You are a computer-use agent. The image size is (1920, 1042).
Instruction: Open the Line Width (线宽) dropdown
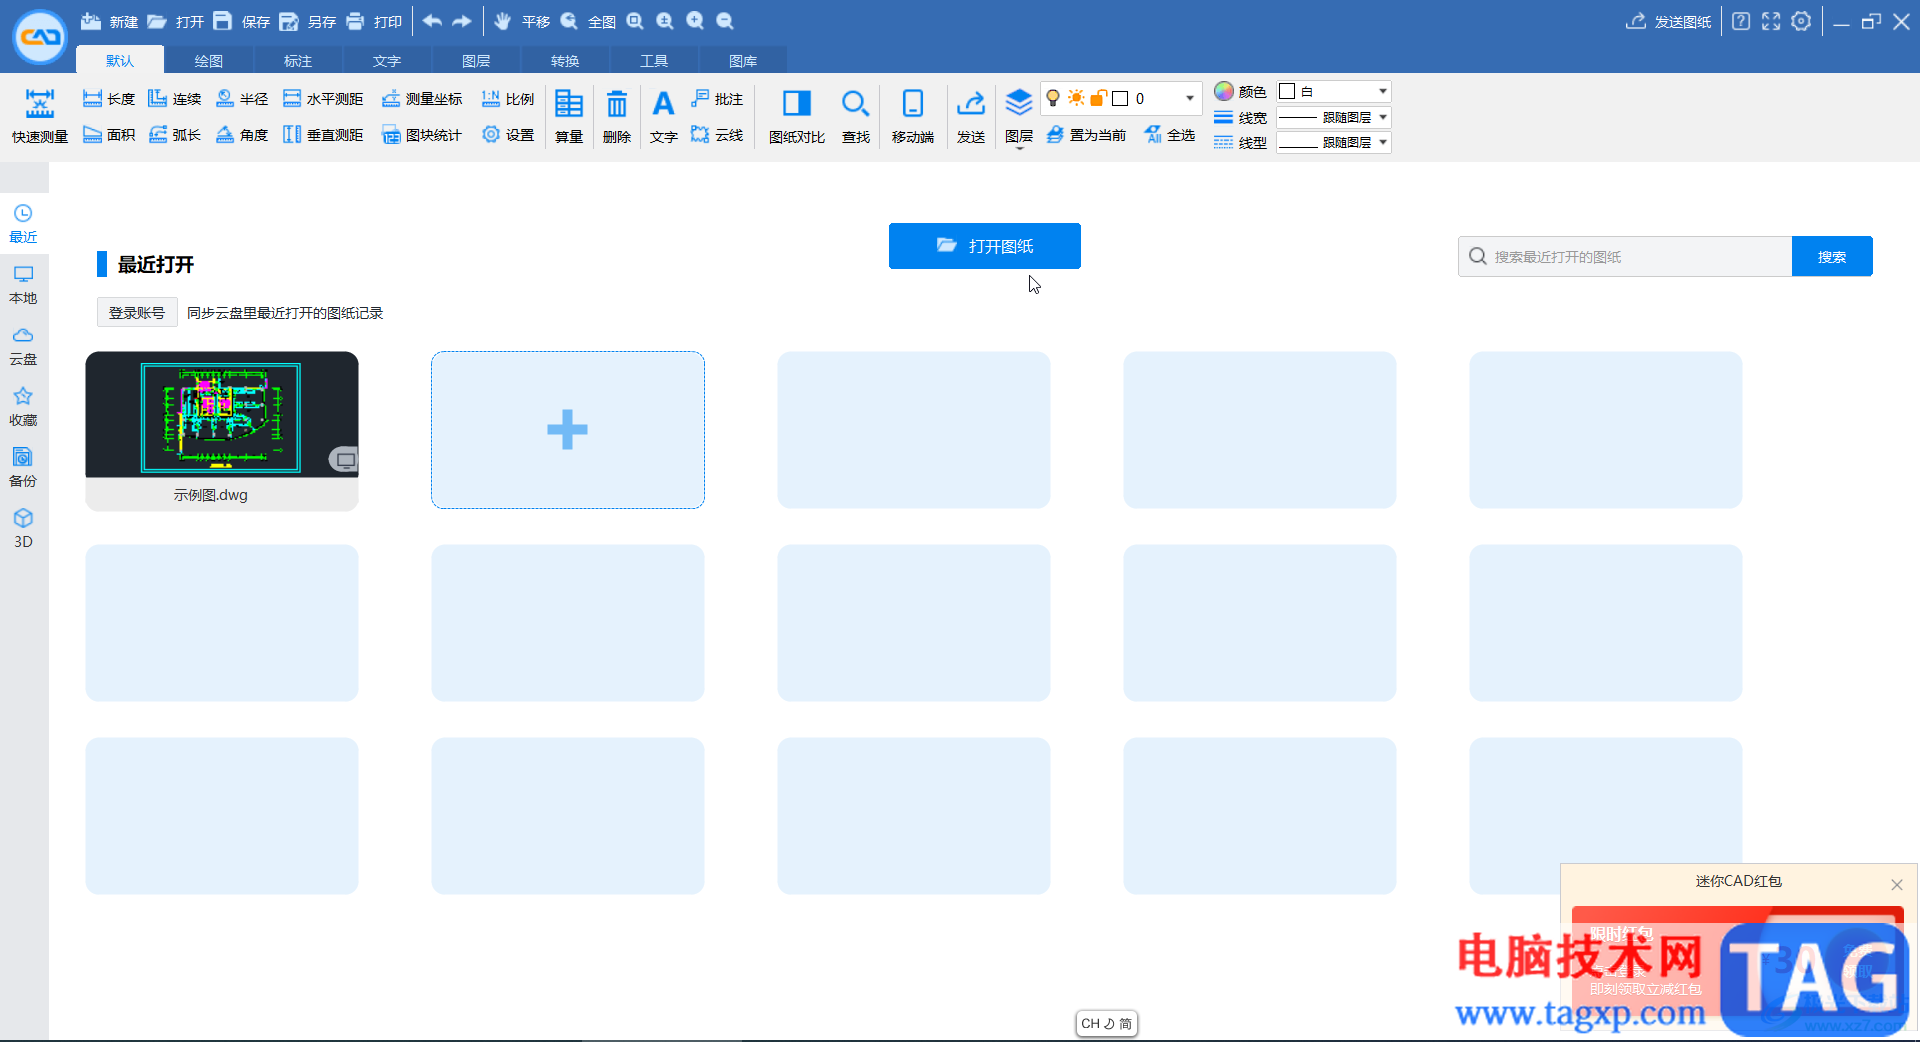[x=1334, y=117]
